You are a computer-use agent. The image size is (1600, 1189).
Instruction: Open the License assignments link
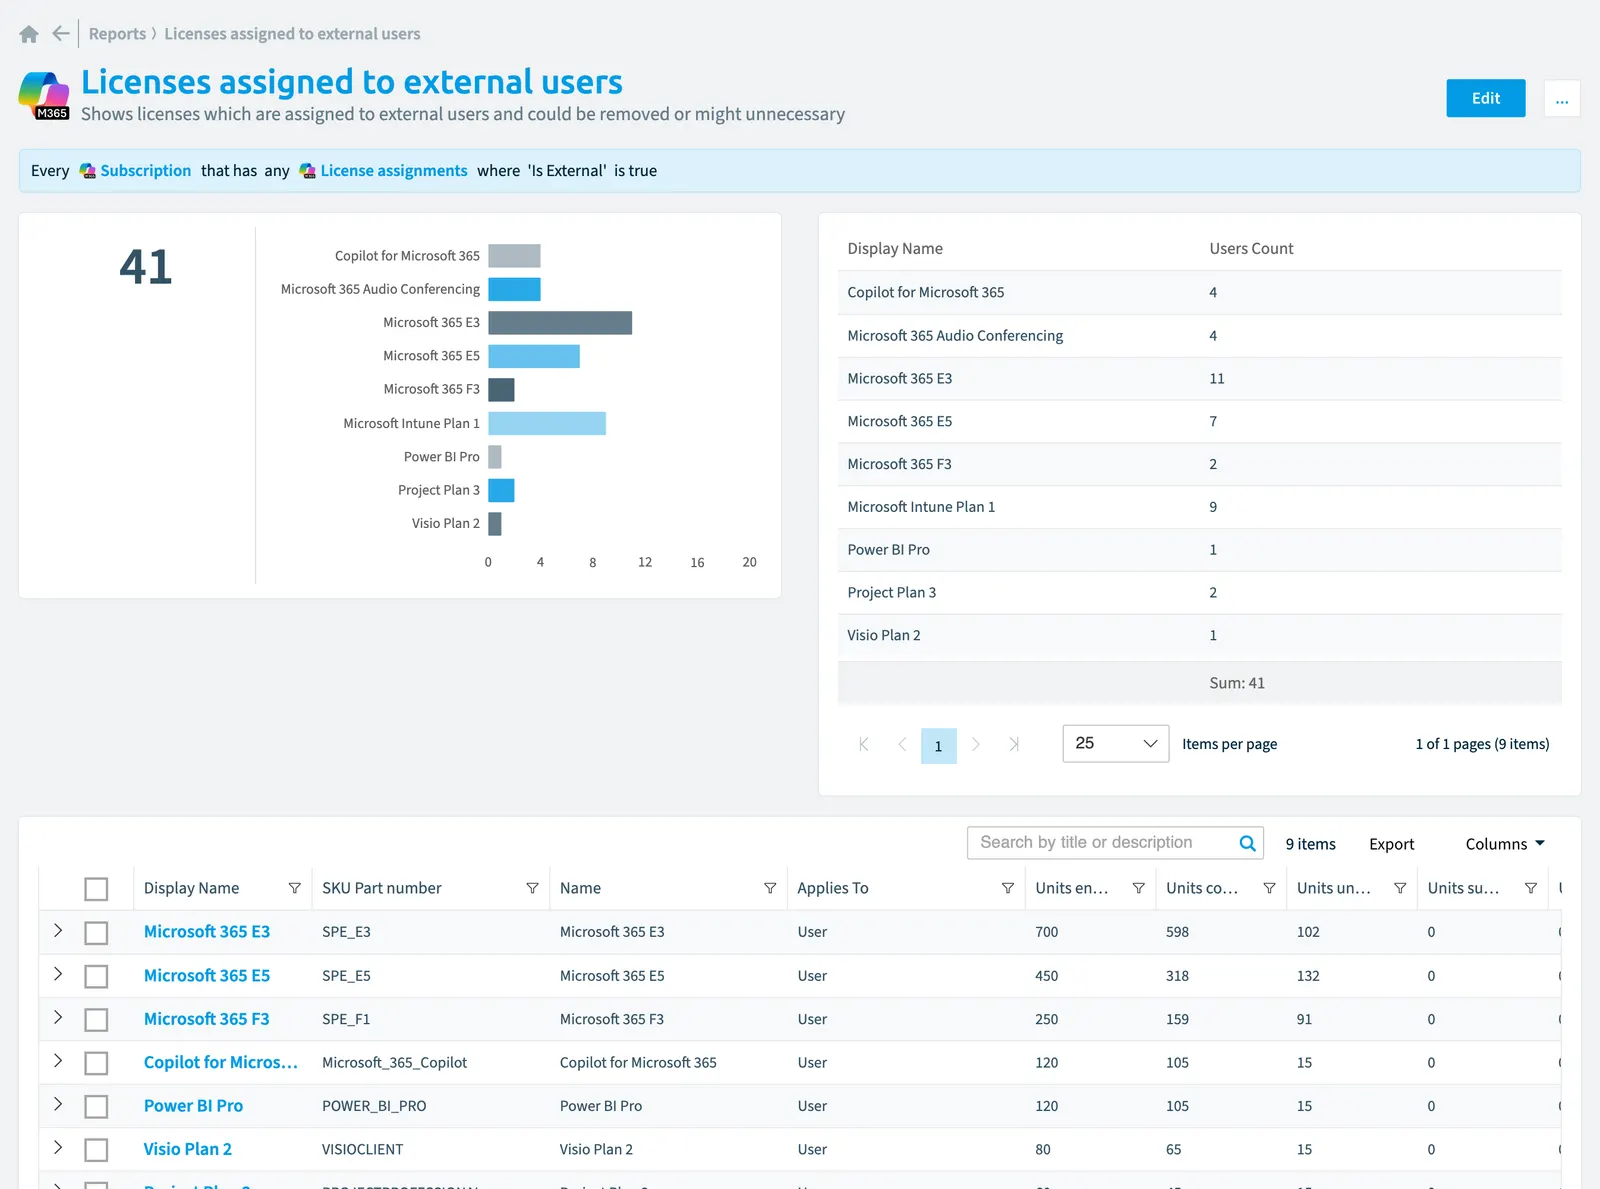click(393, 171)
